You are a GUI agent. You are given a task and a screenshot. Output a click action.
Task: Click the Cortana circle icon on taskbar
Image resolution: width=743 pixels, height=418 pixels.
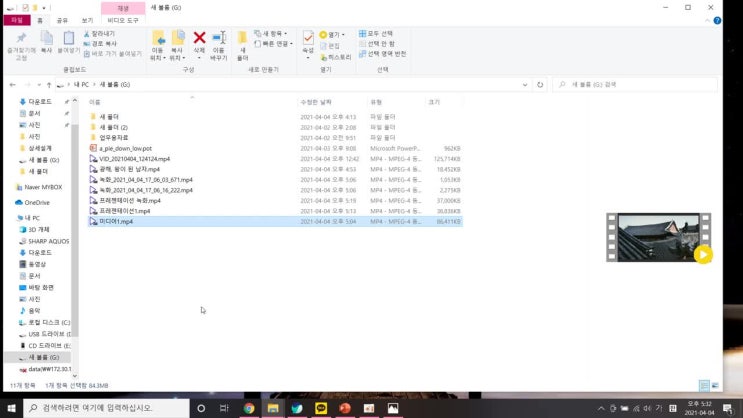[201, 408]
